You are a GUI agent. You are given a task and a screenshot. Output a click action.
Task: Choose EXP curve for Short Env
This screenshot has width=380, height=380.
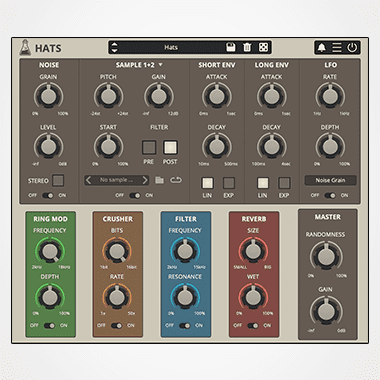pyautogui.click(x=229, y=183)
